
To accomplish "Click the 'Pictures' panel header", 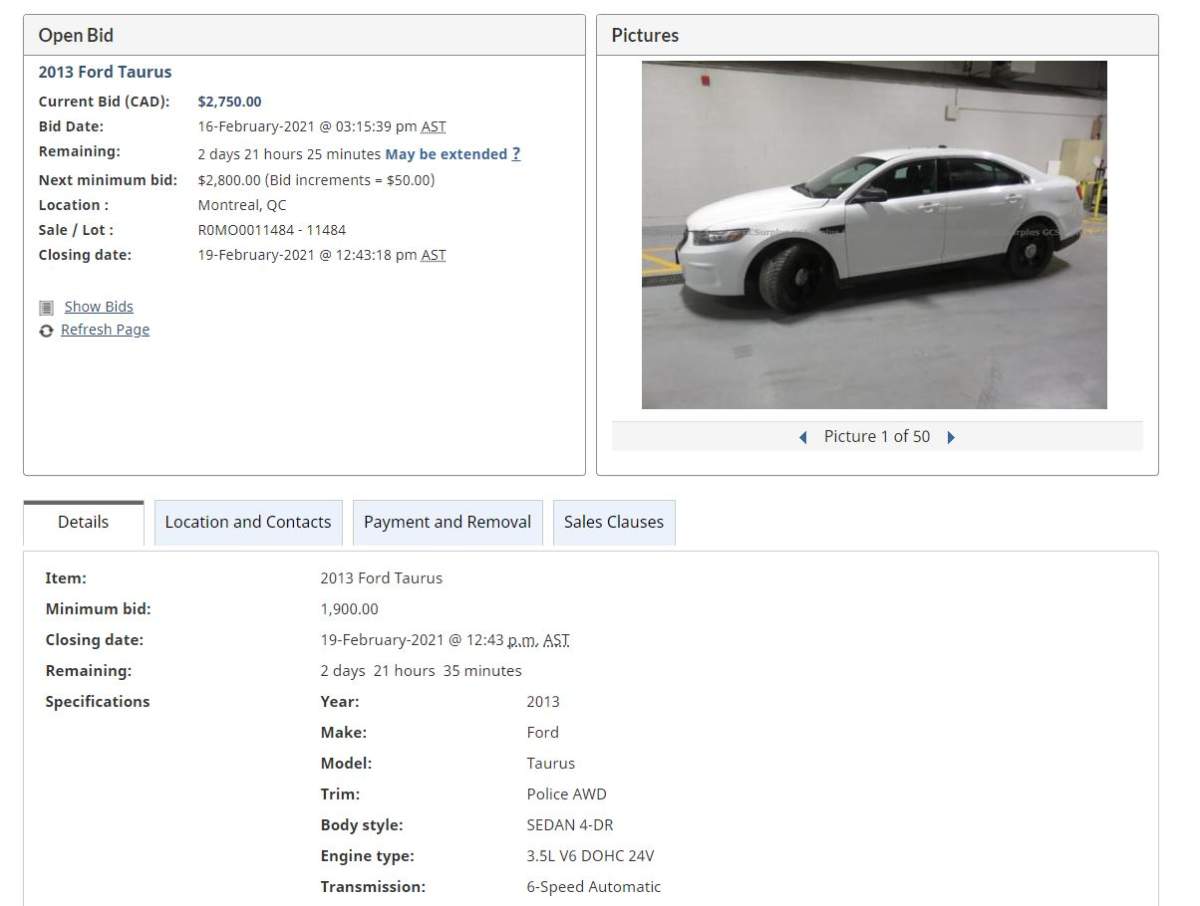I will (x=877, y=35).
